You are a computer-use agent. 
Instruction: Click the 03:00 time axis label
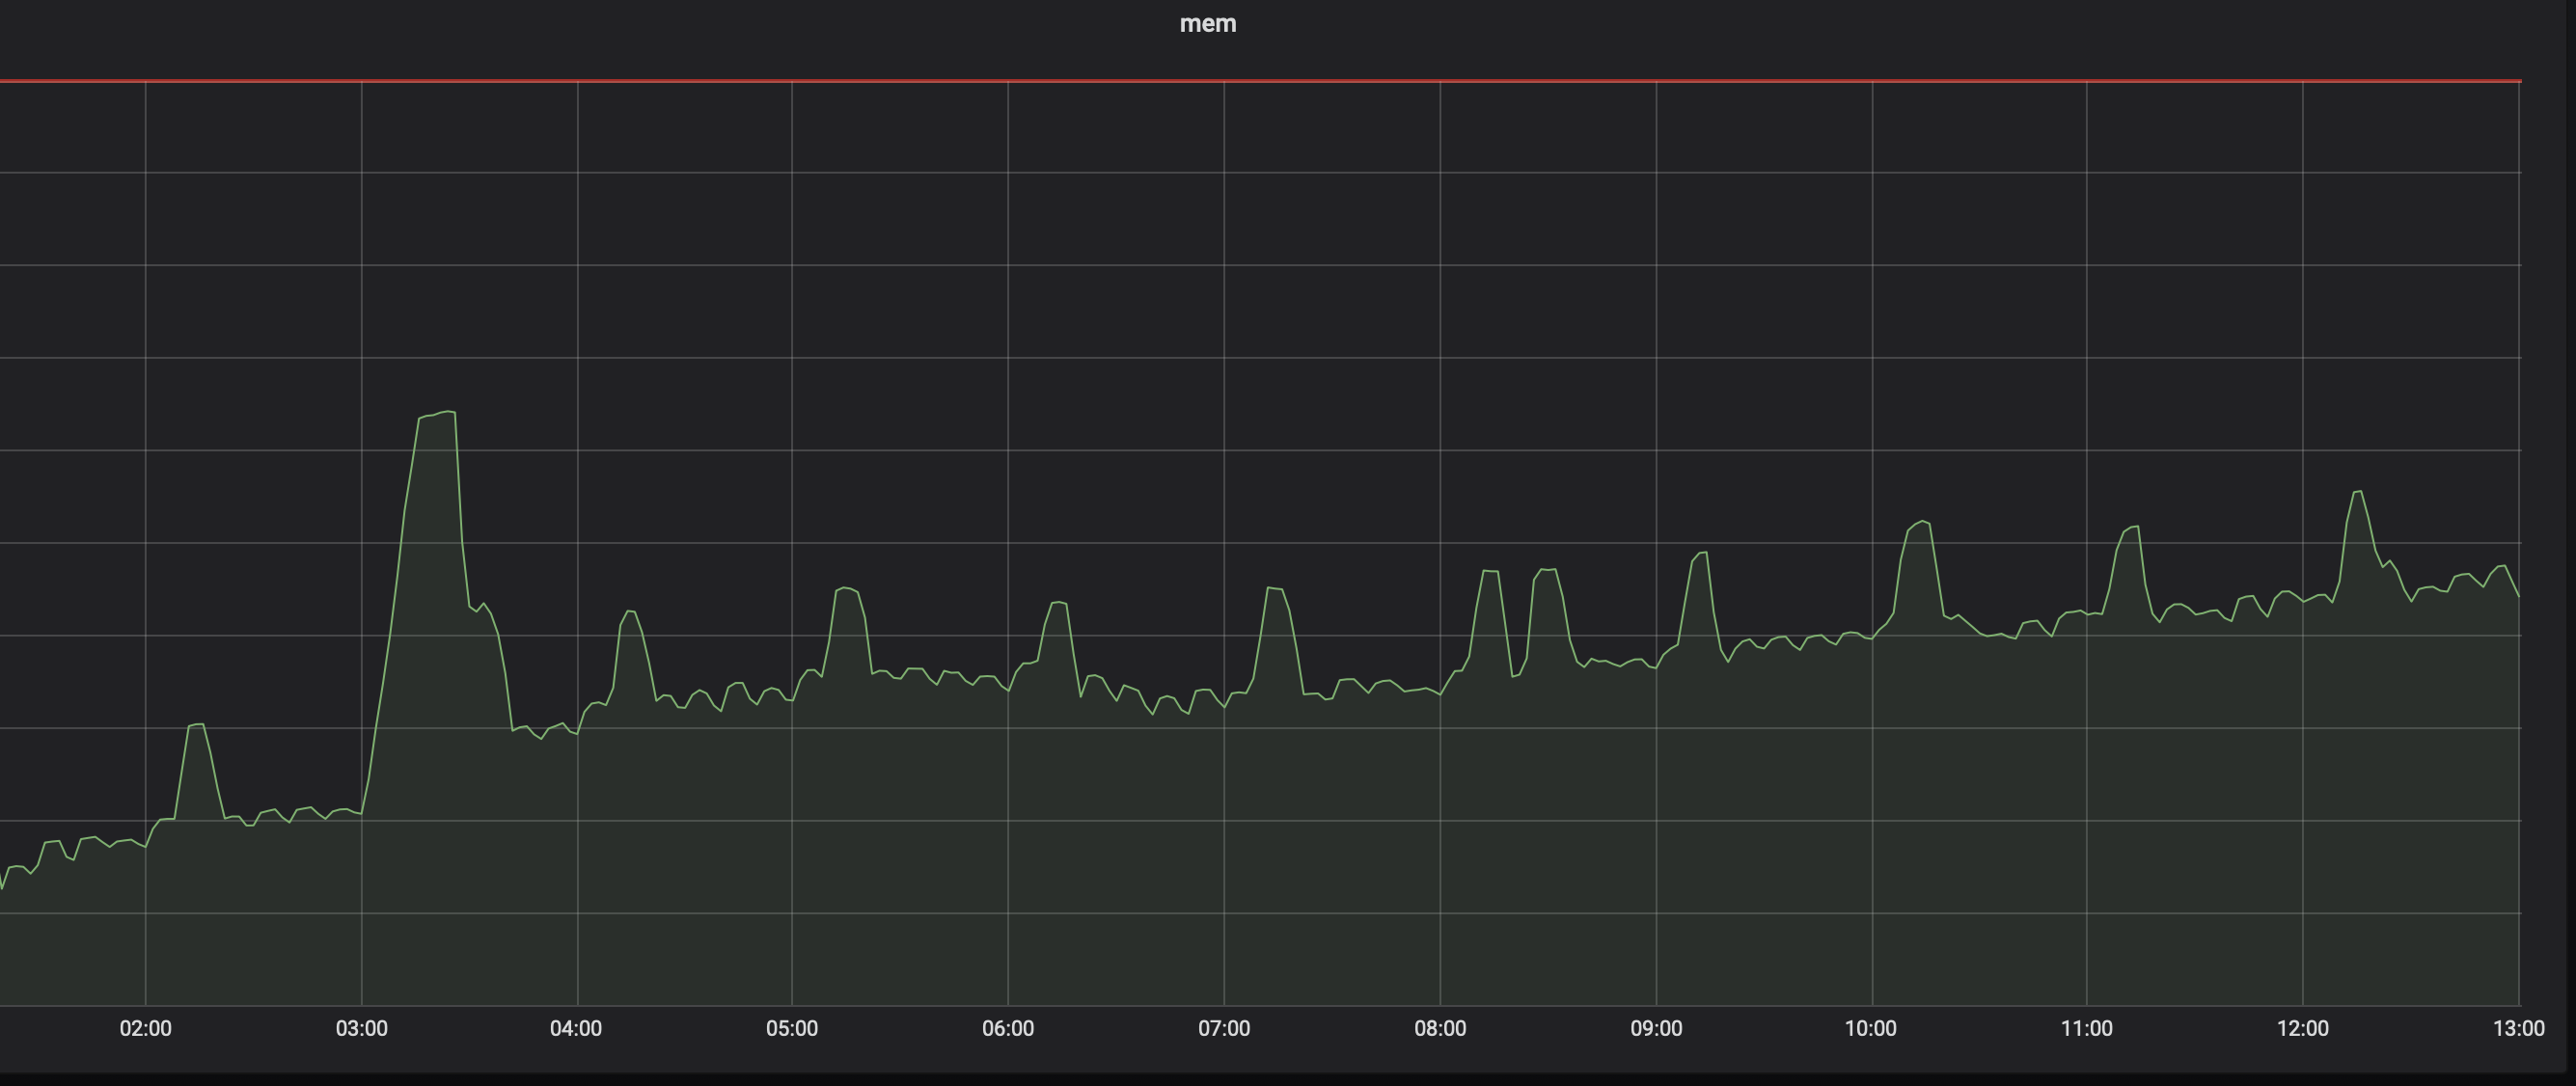362,1028
